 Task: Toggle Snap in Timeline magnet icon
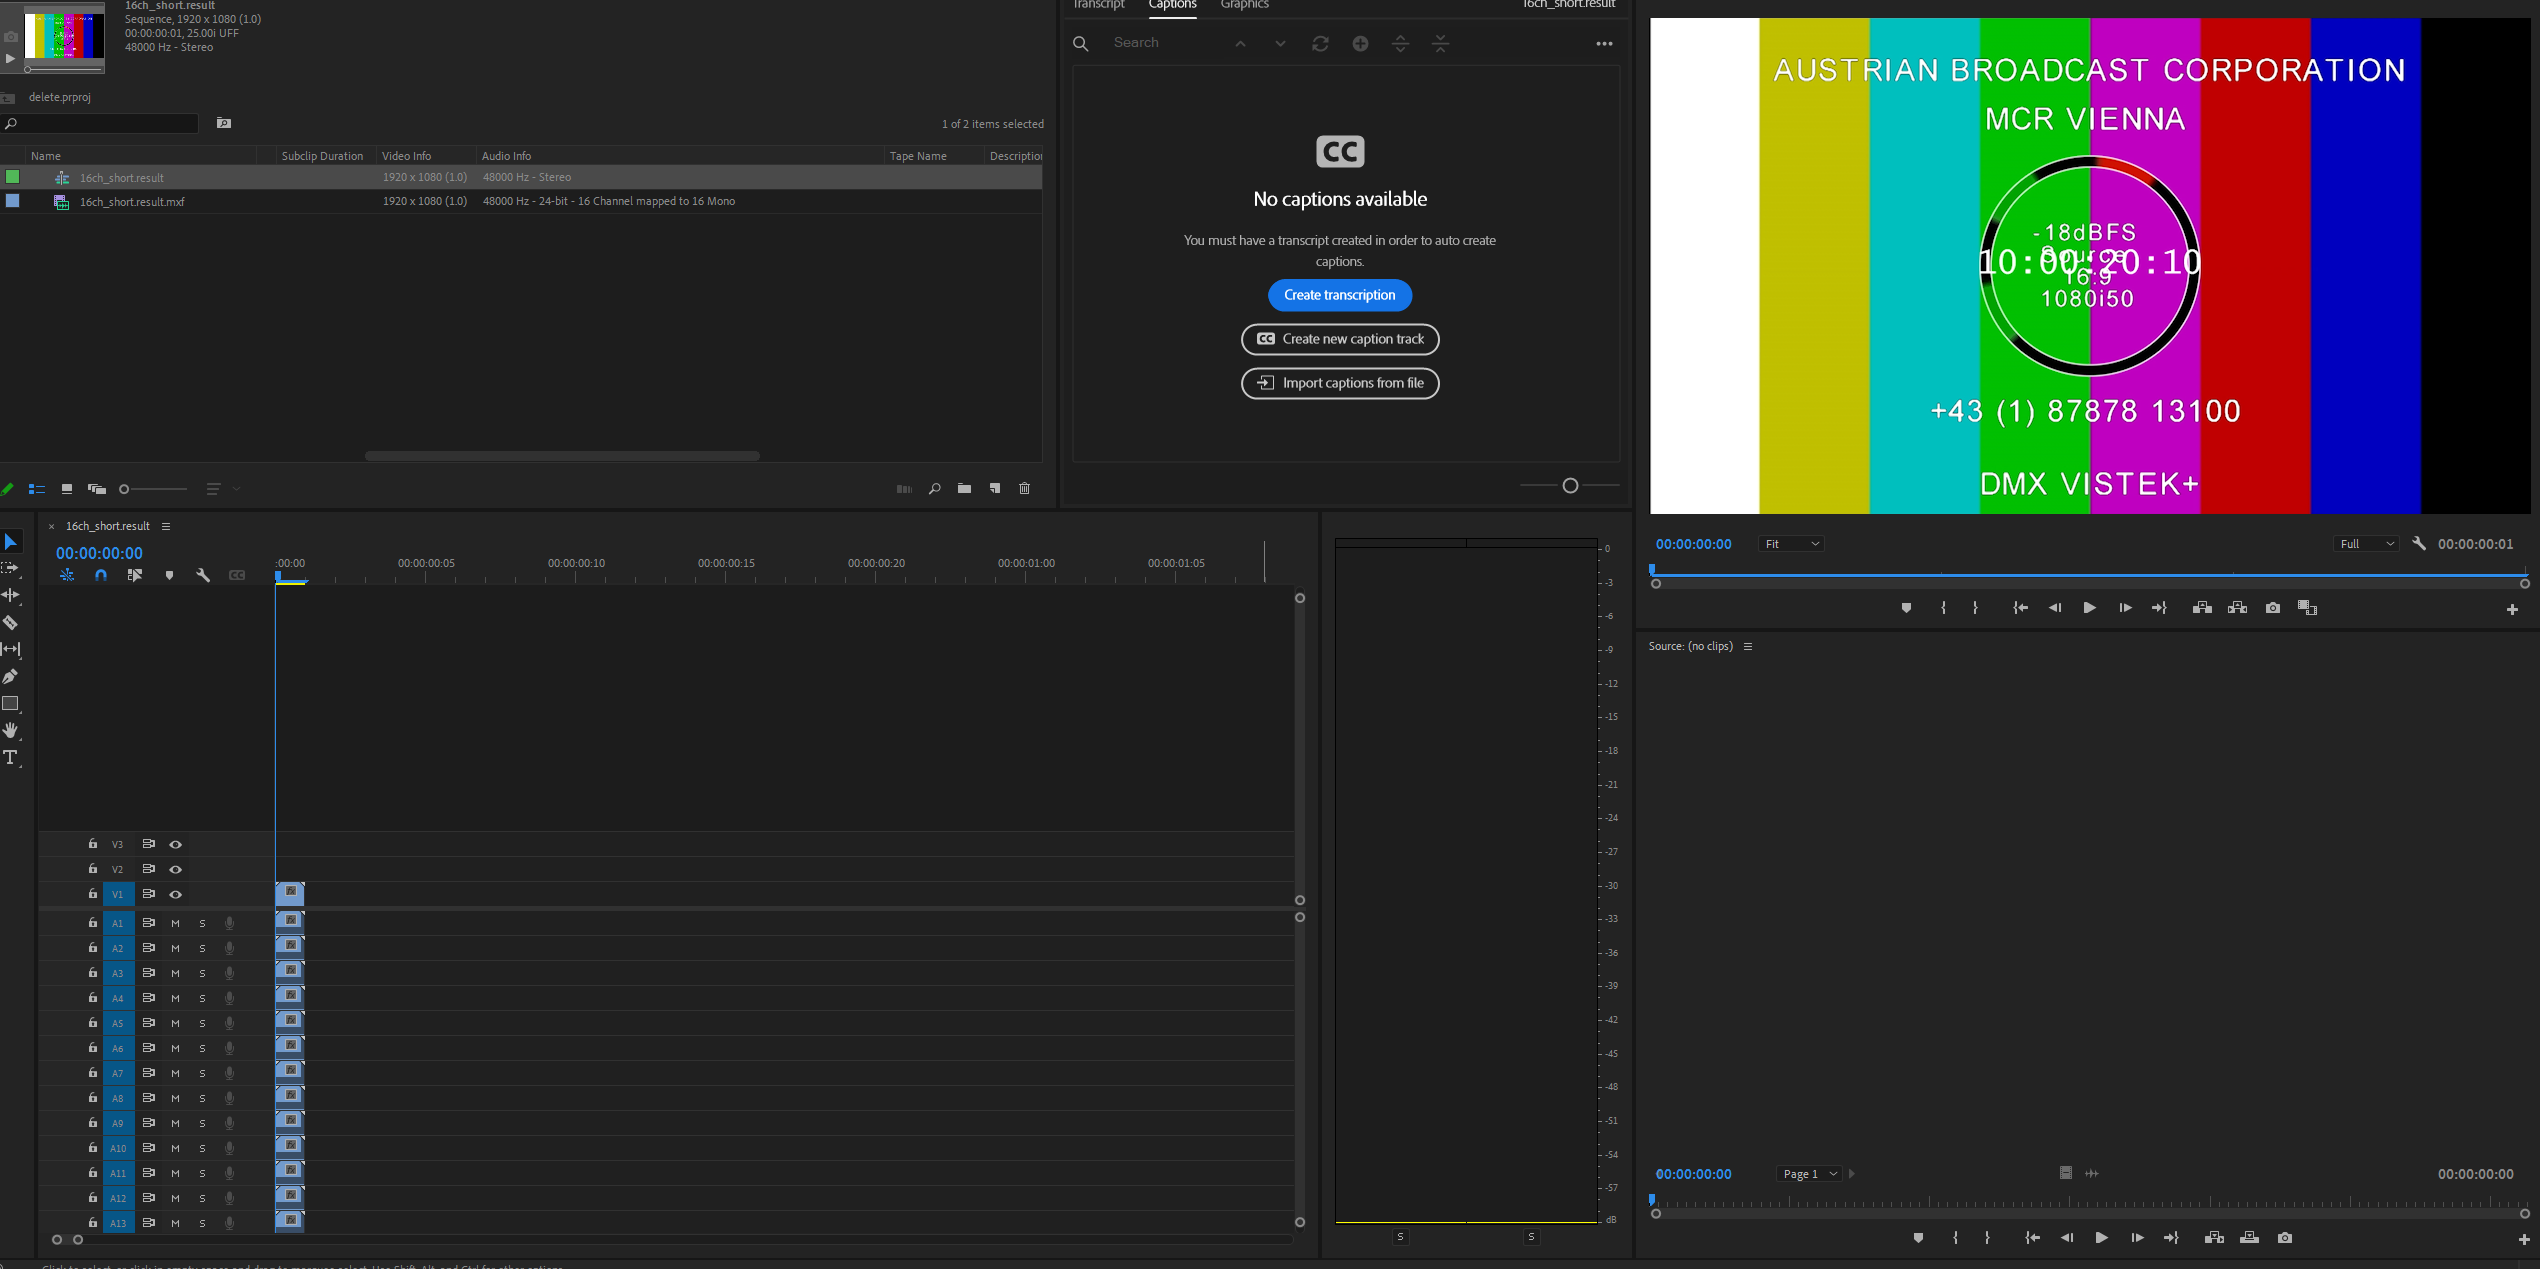tap(101, 575)
